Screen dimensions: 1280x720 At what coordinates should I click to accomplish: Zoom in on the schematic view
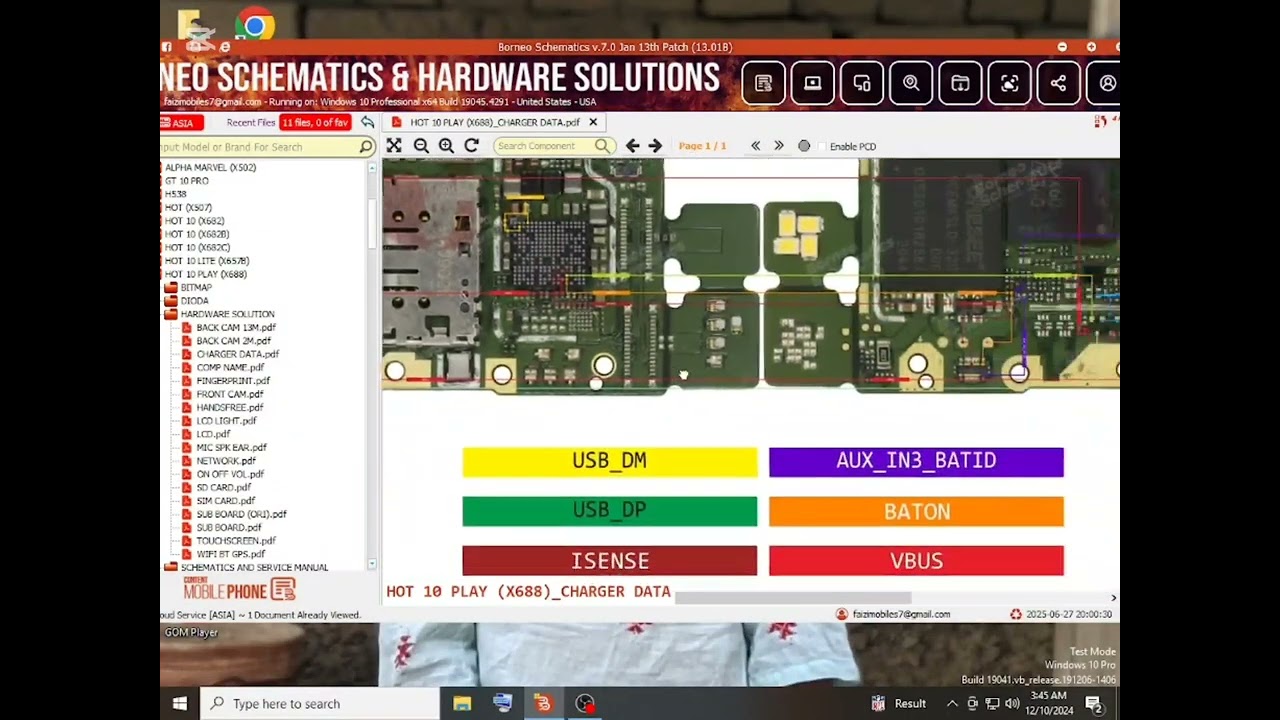coord(446,146)
